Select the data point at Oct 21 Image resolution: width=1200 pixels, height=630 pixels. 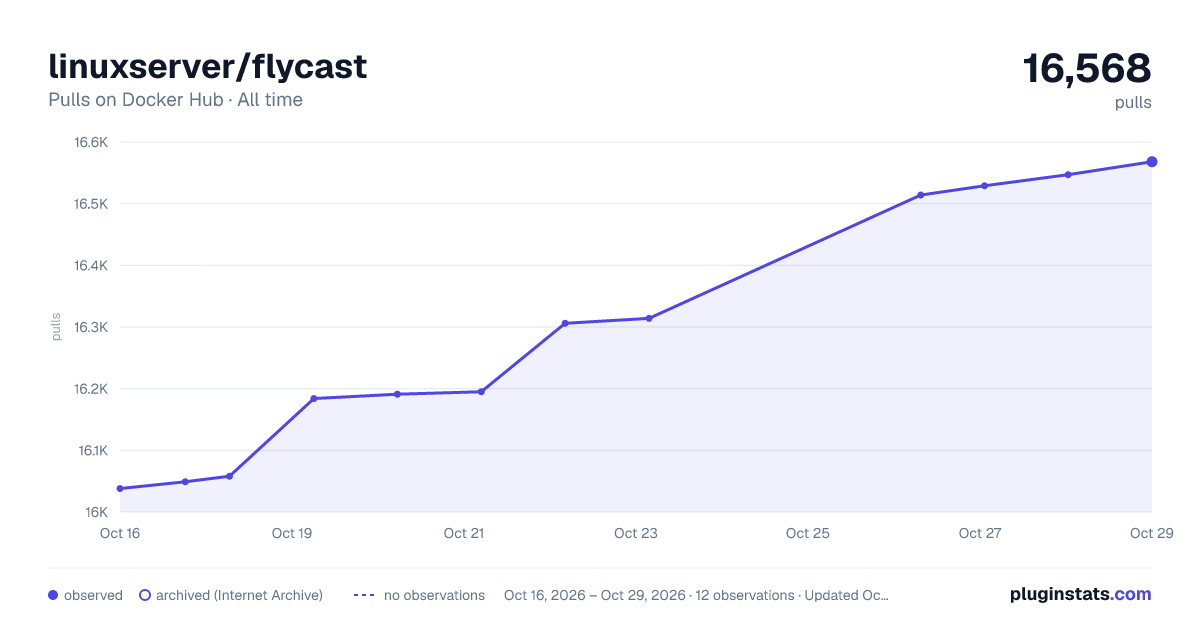pyautogui.click(x=481, y=392)
